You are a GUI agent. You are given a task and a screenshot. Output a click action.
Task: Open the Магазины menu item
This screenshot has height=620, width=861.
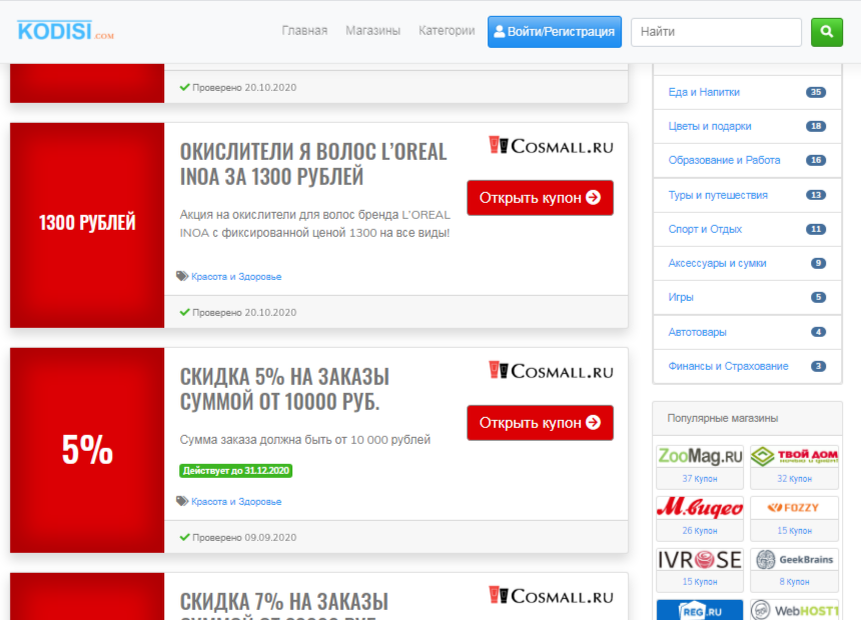click(x=373, y=31)
